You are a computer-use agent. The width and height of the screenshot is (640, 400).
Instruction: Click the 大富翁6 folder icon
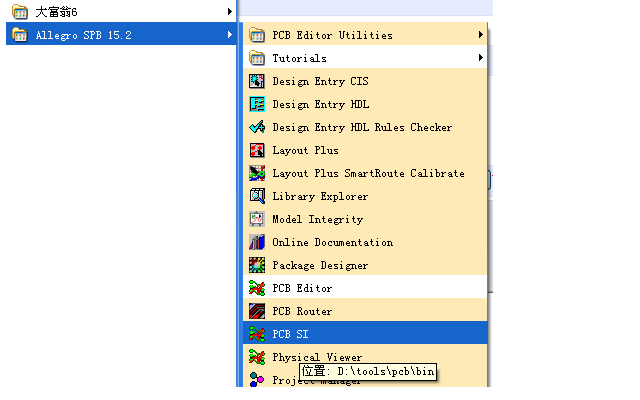20,12
